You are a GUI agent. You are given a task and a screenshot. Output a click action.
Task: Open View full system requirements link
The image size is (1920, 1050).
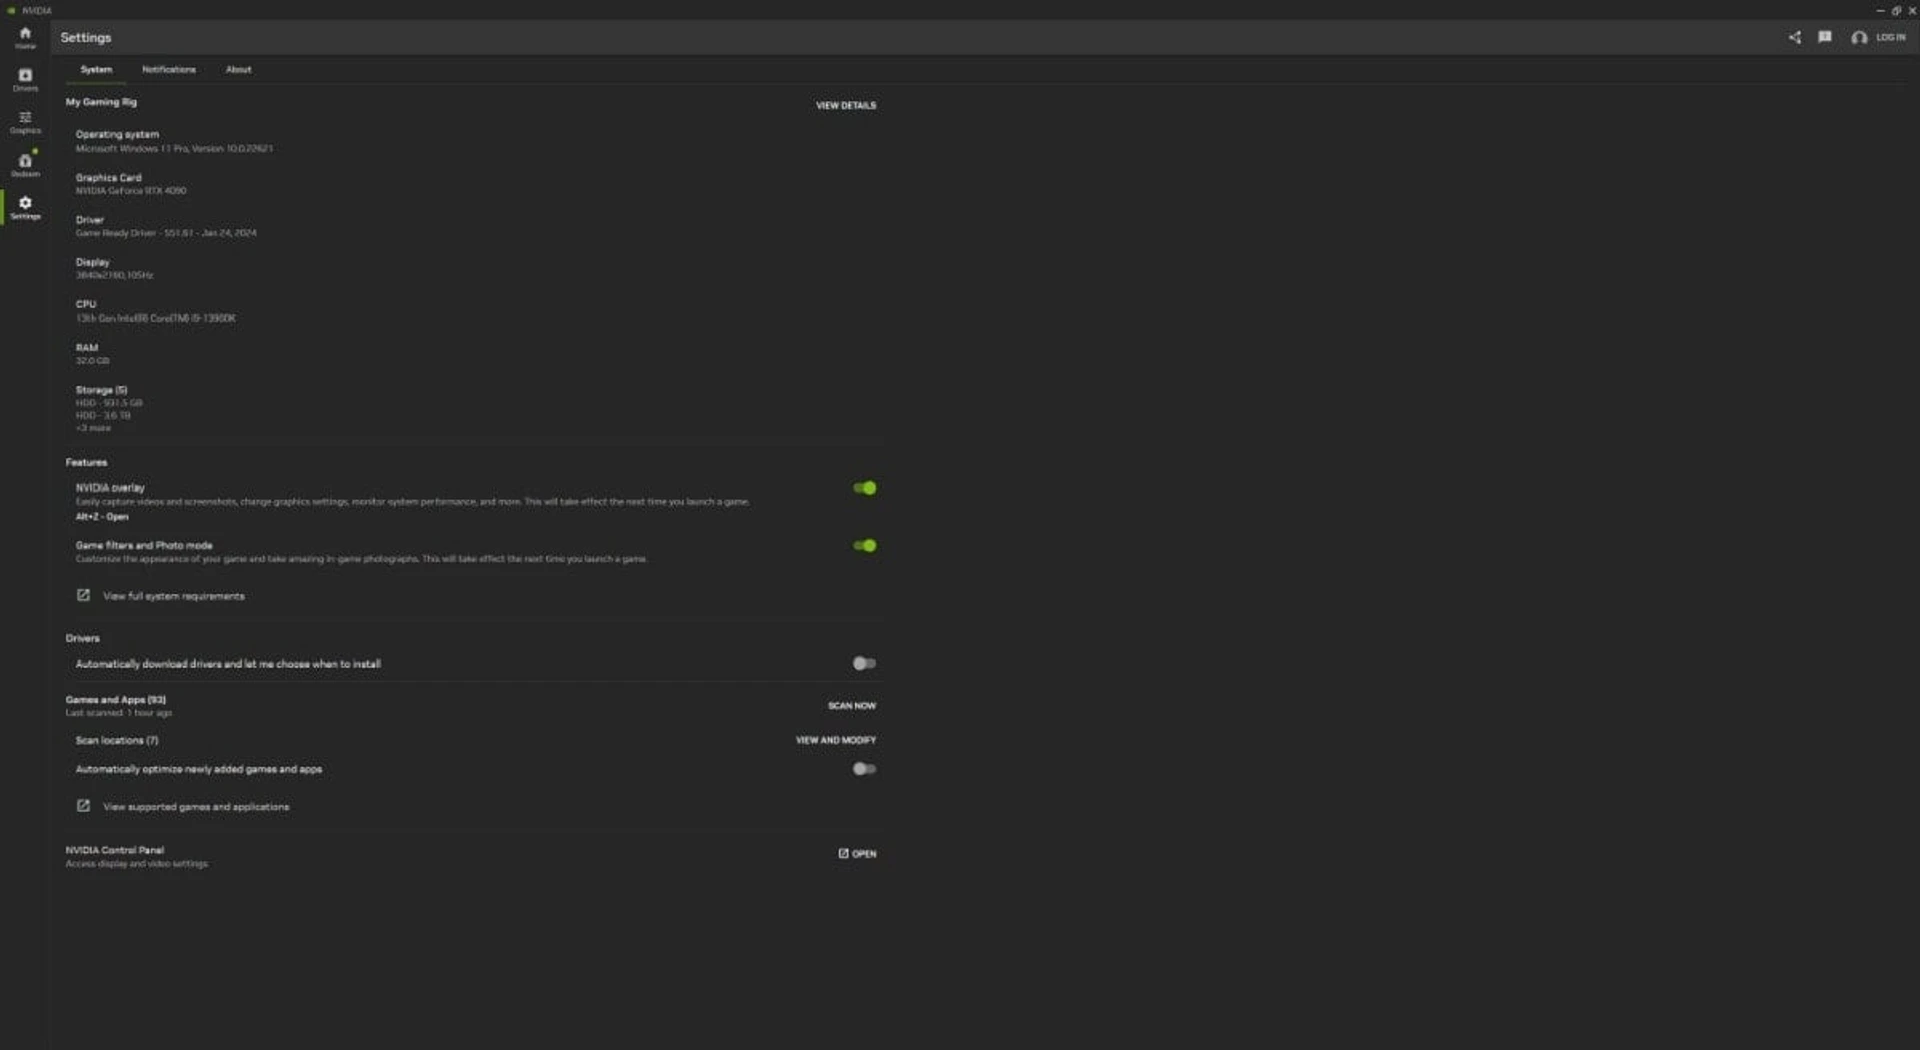pyautogui.click(x=174, y=596)
